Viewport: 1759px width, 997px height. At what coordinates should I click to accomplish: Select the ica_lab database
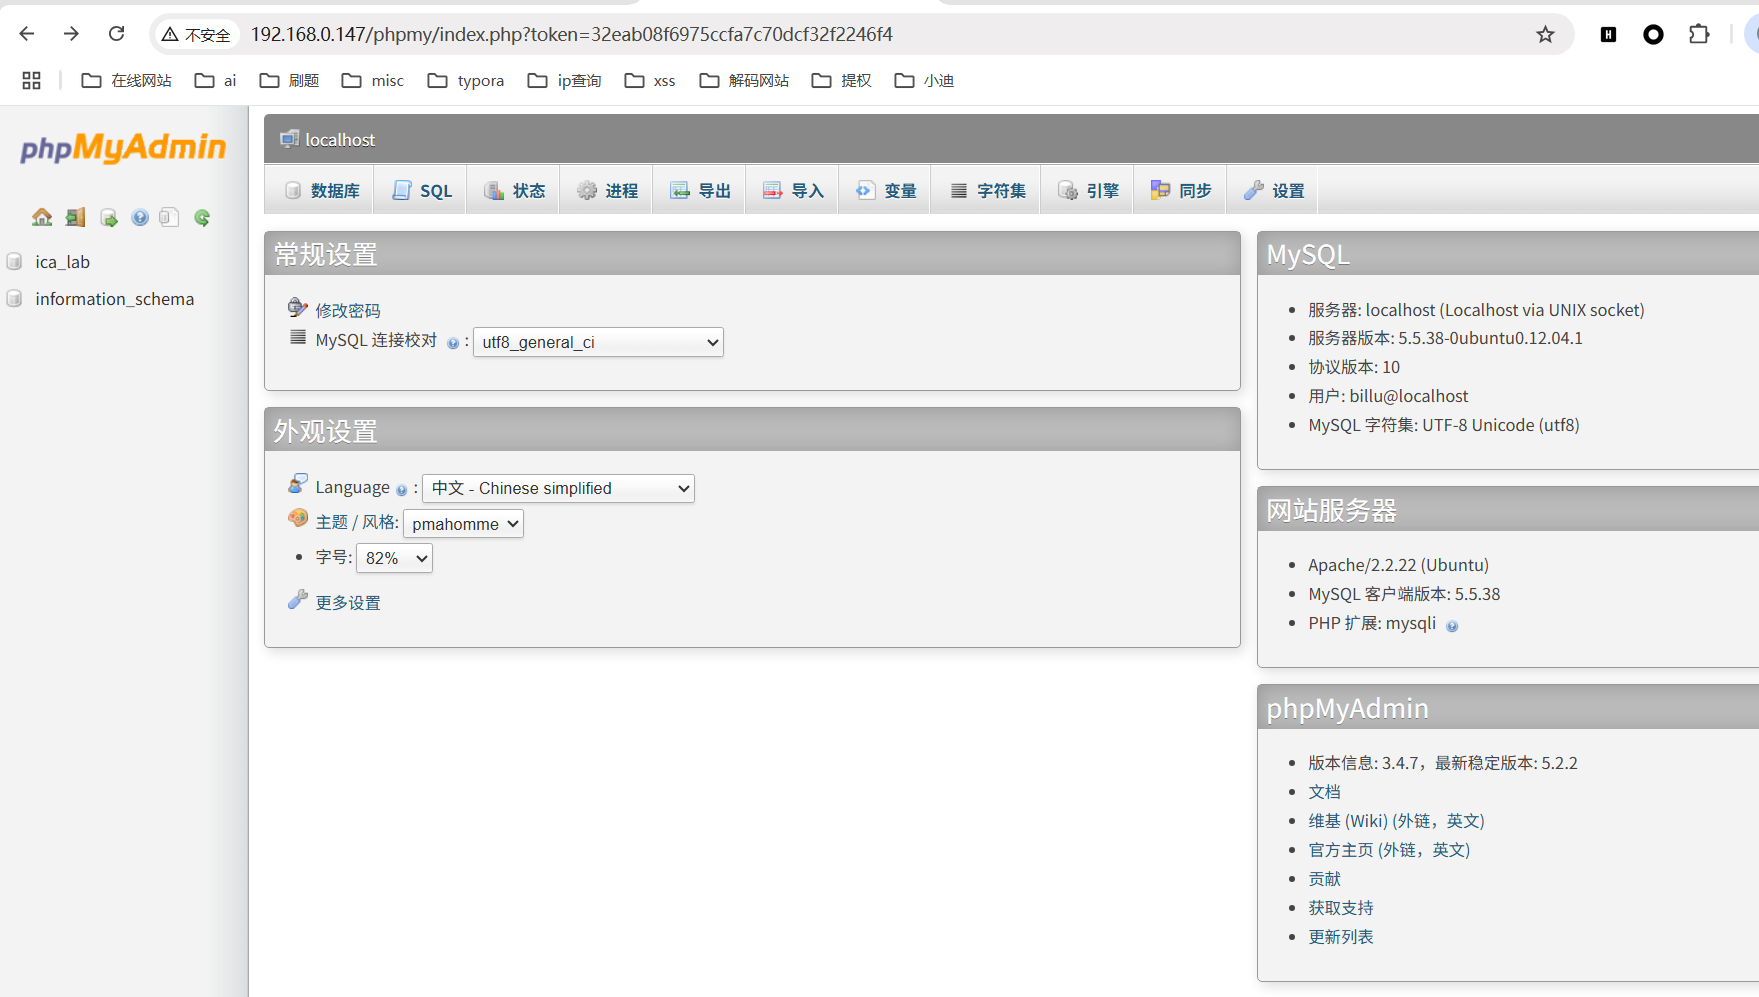pos(62,262)
